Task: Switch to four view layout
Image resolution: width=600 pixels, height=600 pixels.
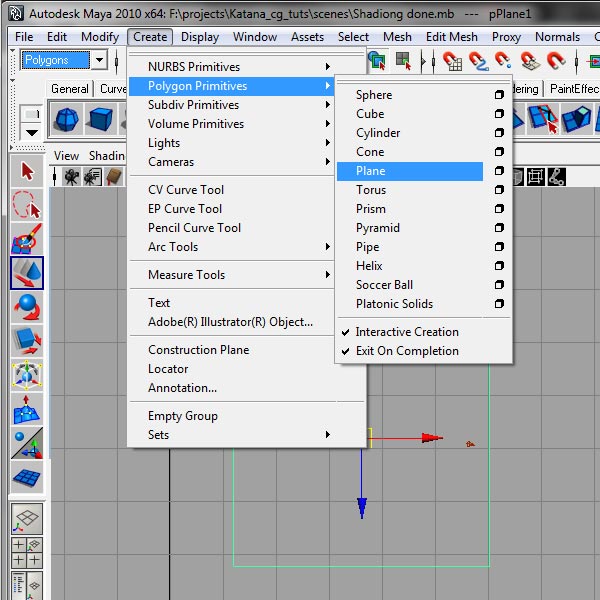Action: (27, 553)
